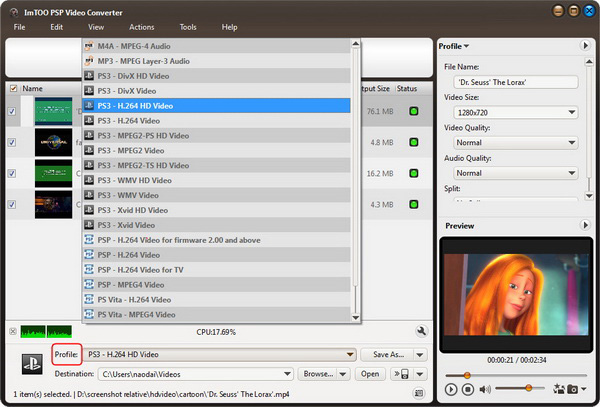Select PS Vita - H.264 Video profile
This screenshot has width=600, height=407.
tap(216, 300)
